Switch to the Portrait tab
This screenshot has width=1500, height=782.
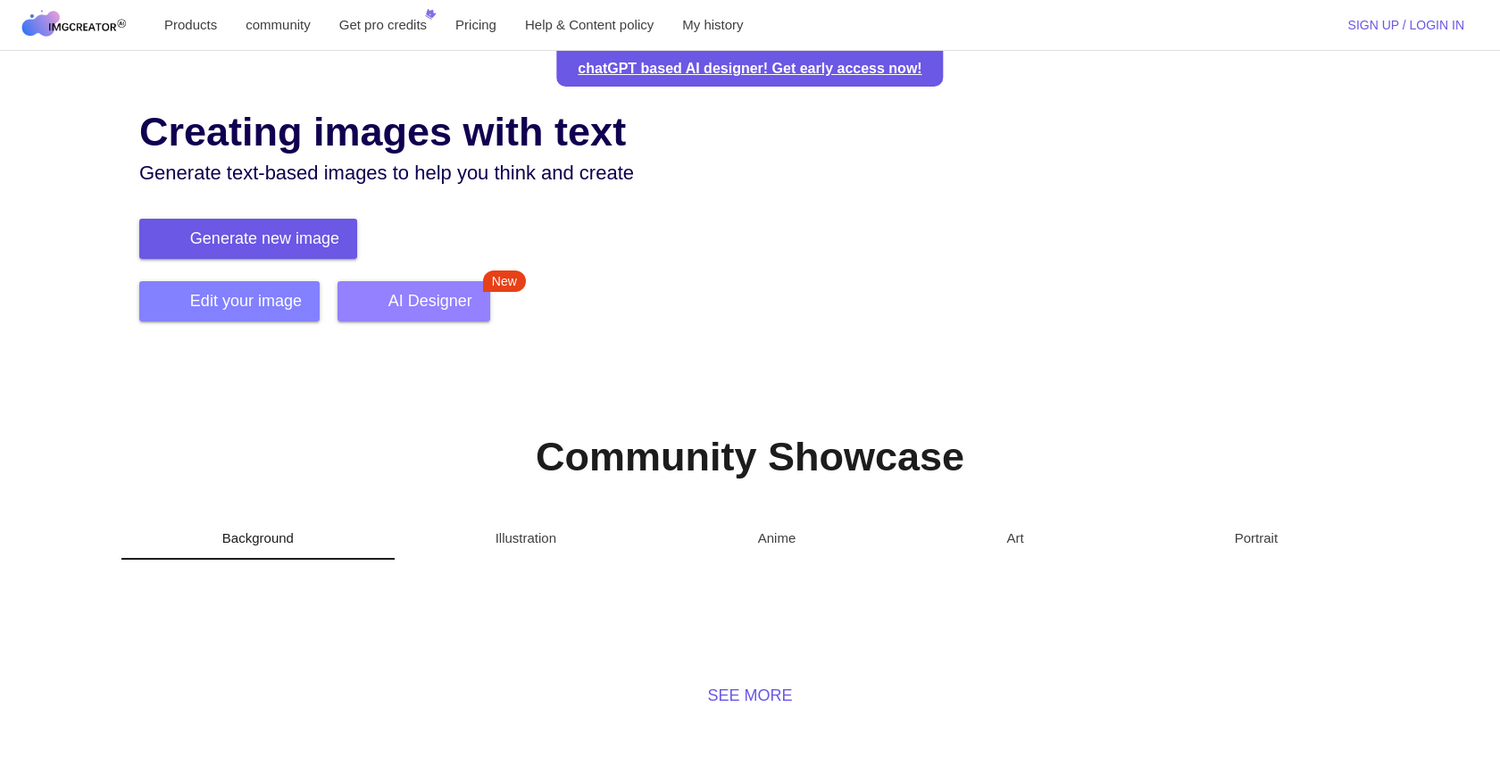pyautogui.click(x=1255, y=538)
